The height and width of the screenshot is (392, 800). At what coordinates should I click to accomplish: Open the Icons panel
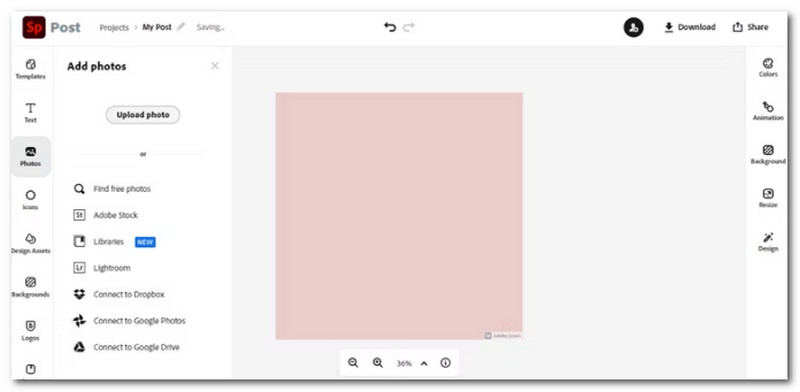click(31, 200)
